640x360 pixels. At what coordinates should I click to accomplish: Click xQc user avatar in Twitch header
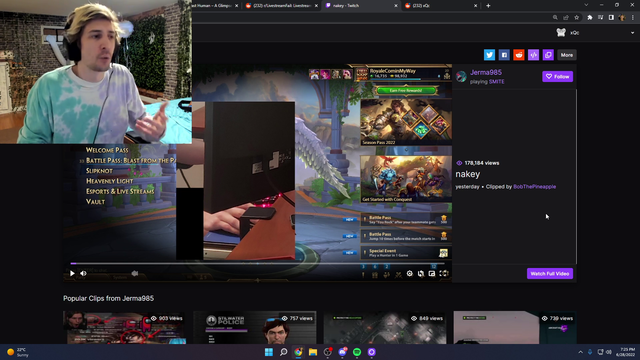point(561,33)
